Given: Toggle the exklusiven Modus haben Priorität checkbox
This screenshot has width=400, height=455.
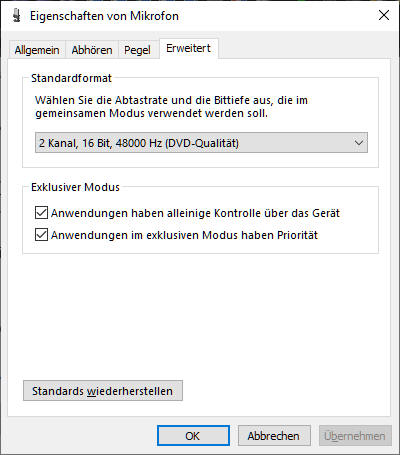Looking at the screenshot, I should [x=41, y=235].
